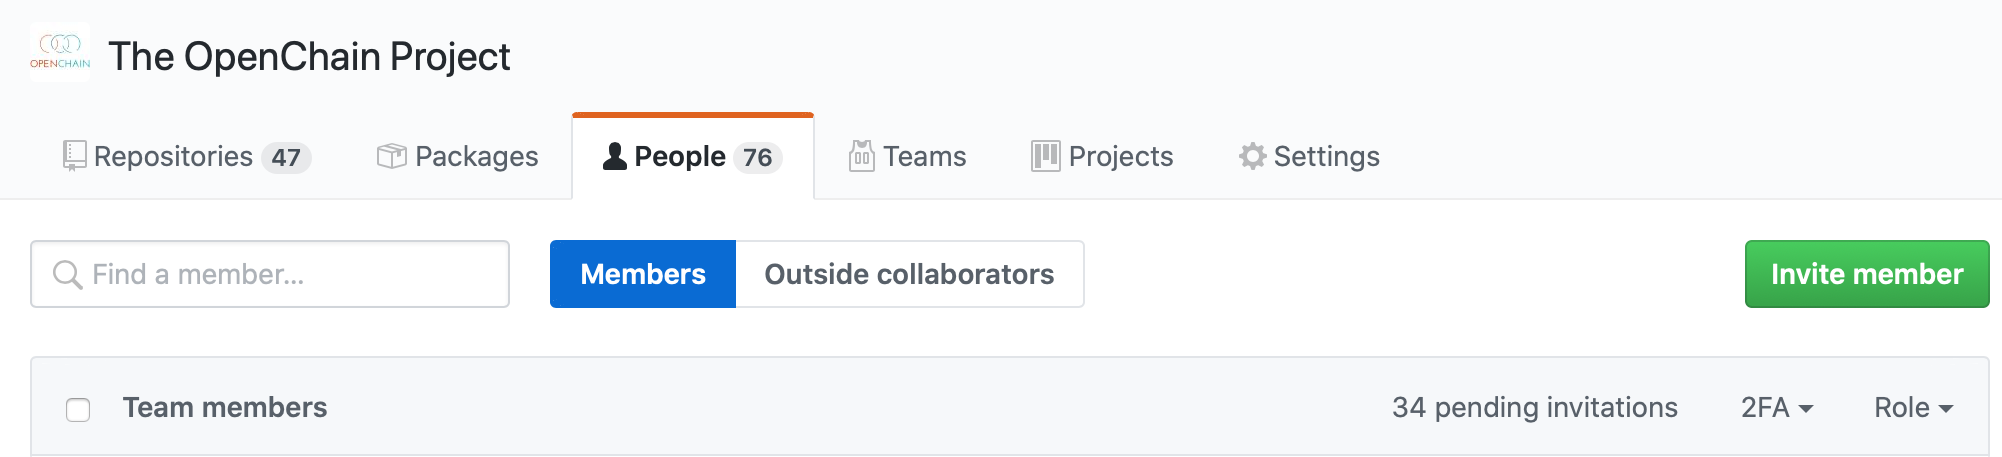The width and height of the screenshot is (2002, 457).
Task: Open the Role filter dropdown
Action: [x=1914, y=407]
